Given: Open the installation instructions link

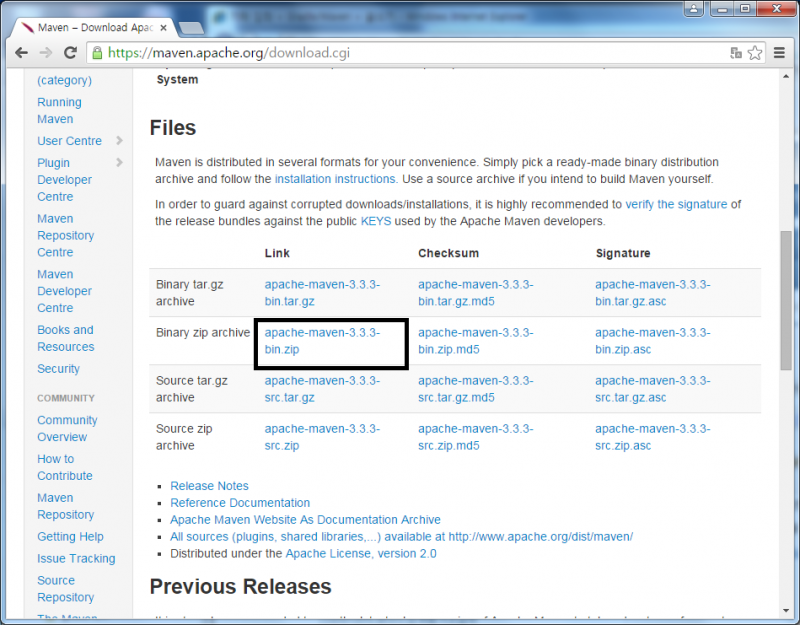Looking at the screenshot, I should [x=335, y=179].
